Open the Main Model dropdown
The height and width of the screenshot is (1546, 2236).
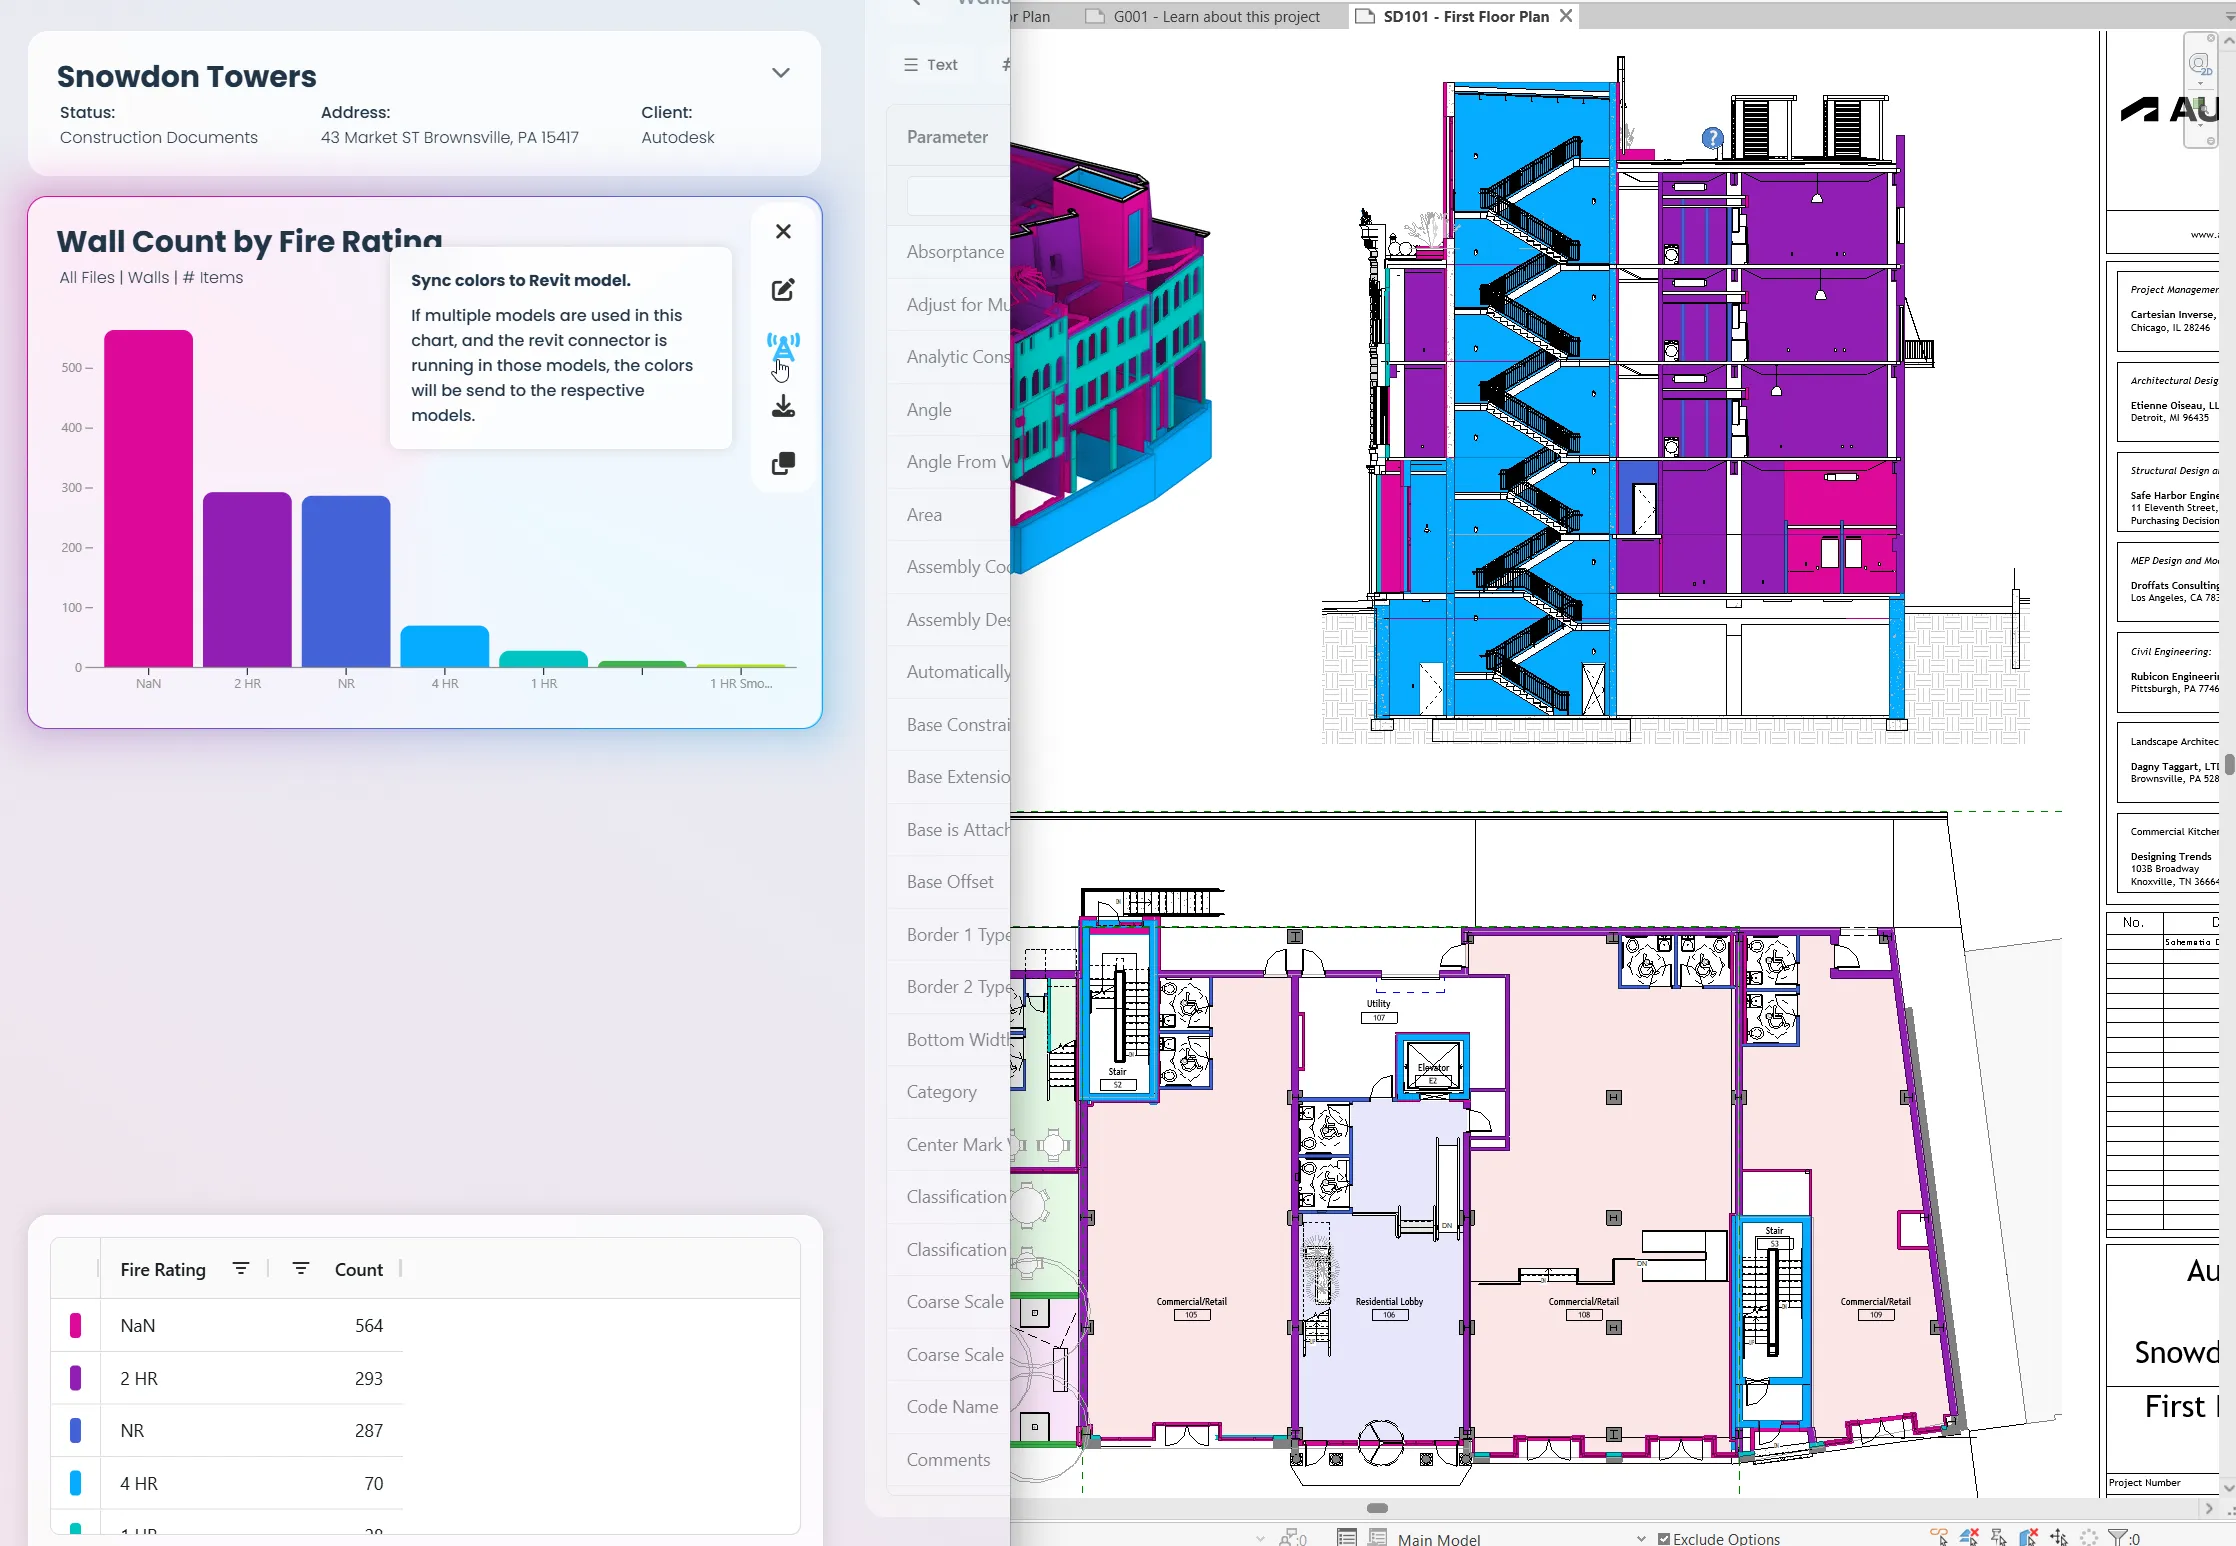[x=1440, y=1538]
